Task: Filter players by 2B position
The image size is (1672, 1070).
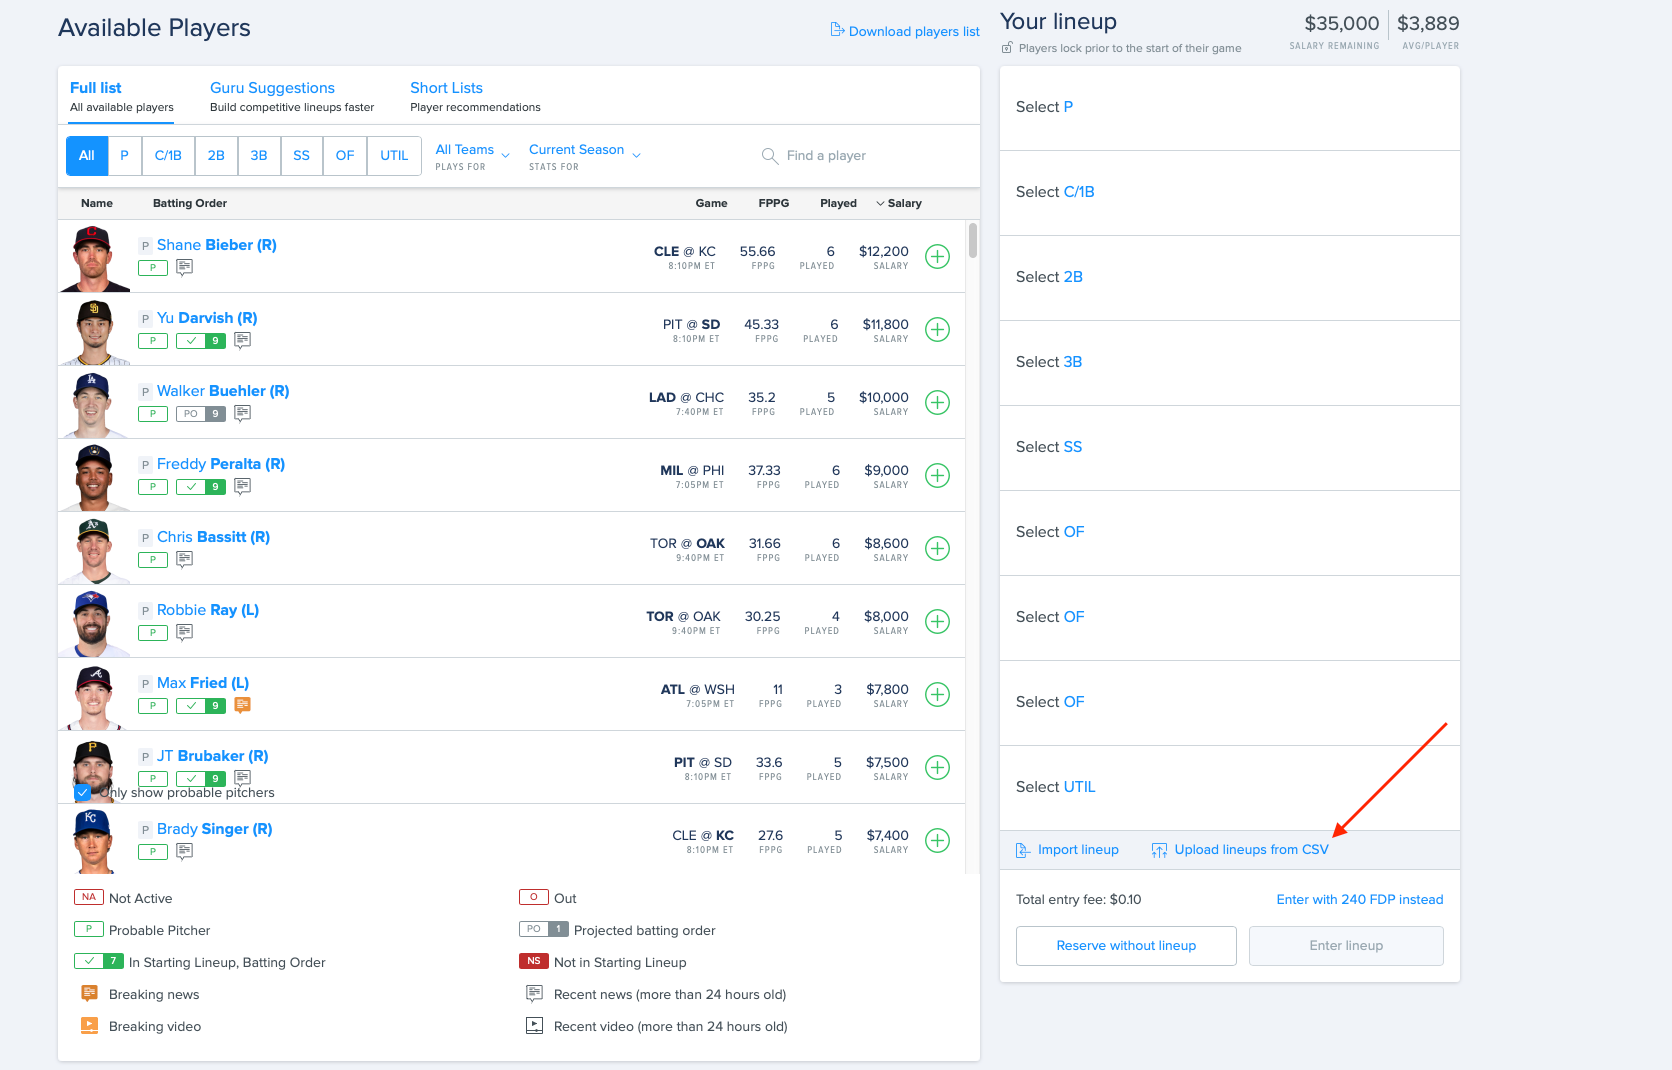Action: [216, 156]
